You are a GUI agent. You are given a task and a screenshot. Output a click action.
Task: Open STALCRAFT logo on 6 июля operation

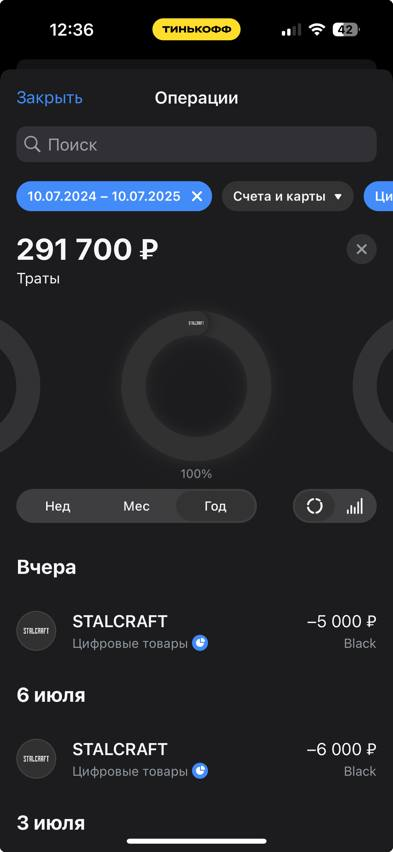36,759
